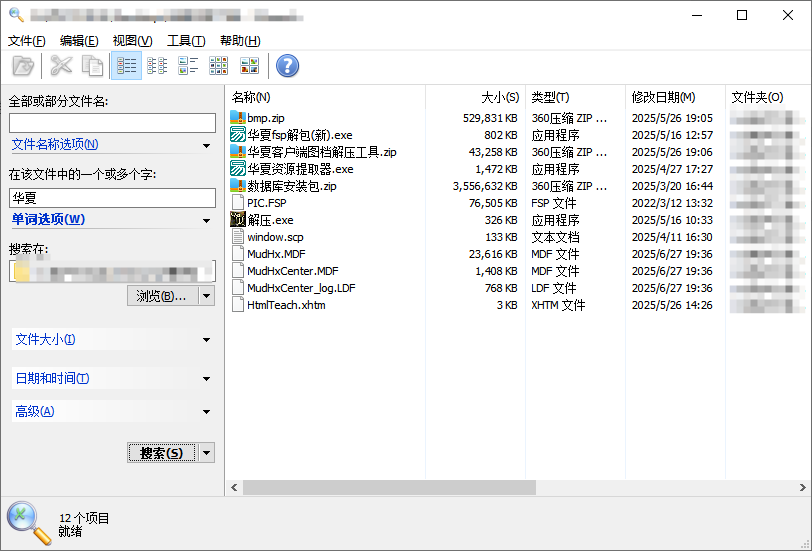Click the date 2022/3/12 13:32
Image resolution: width=812 pixels, height=551 pixels.
tap(672, 203)
